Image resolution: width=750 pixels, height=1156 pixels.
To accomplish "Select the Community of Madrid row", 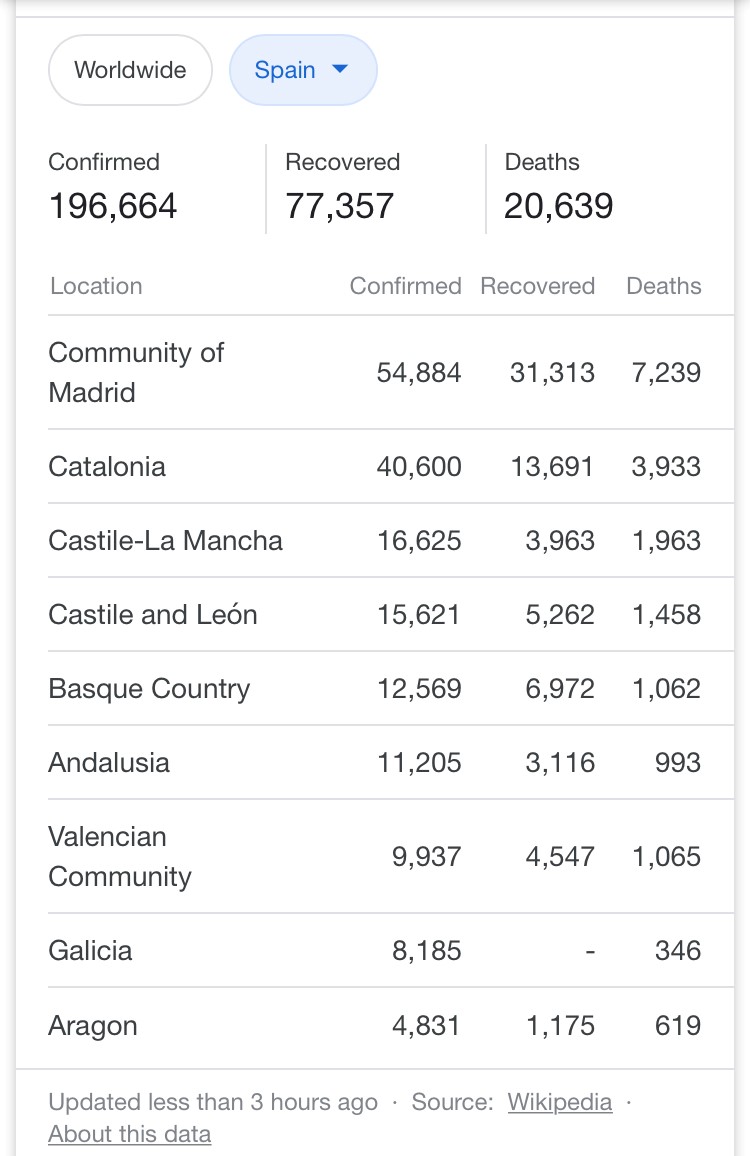I will click(x=391, y=372).
